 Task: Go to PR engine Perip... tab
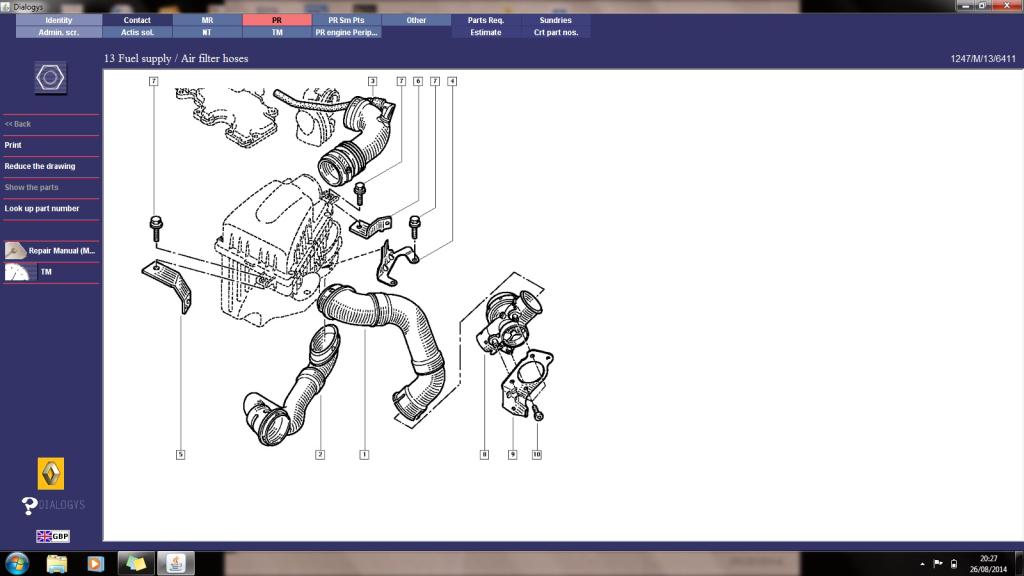point(346,32)
